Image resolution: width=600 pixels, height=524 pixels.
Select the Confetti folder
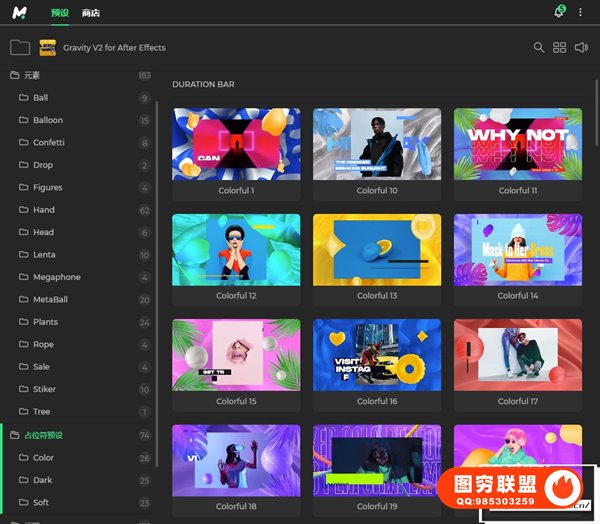point(49,142)
